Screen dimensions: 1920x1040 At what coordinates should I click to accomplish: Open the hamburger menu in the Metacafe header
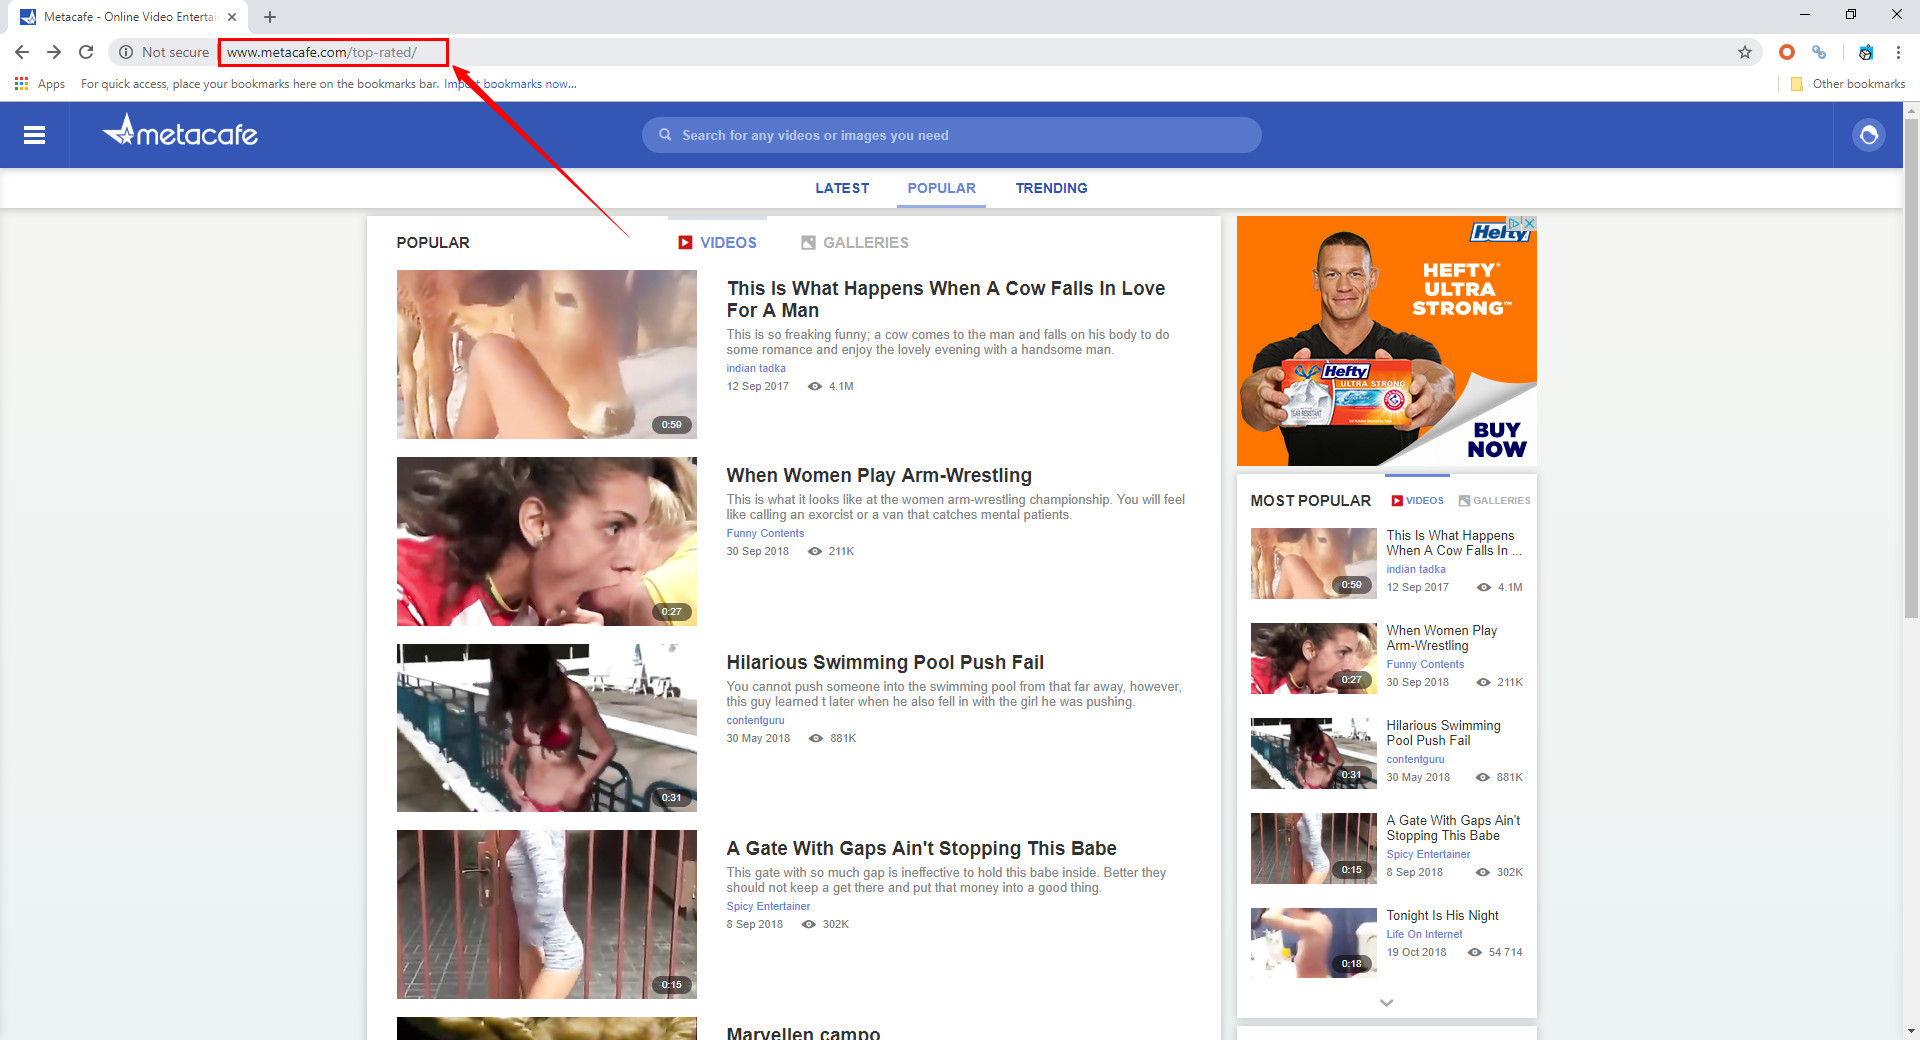(34, 135)
